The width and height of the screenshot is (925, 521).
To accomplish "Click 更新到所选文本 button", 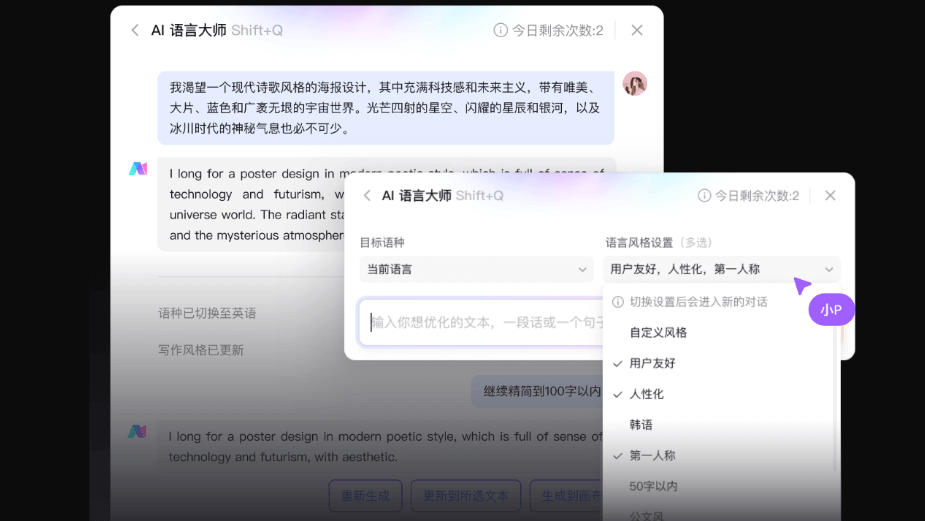I will 465,496.
